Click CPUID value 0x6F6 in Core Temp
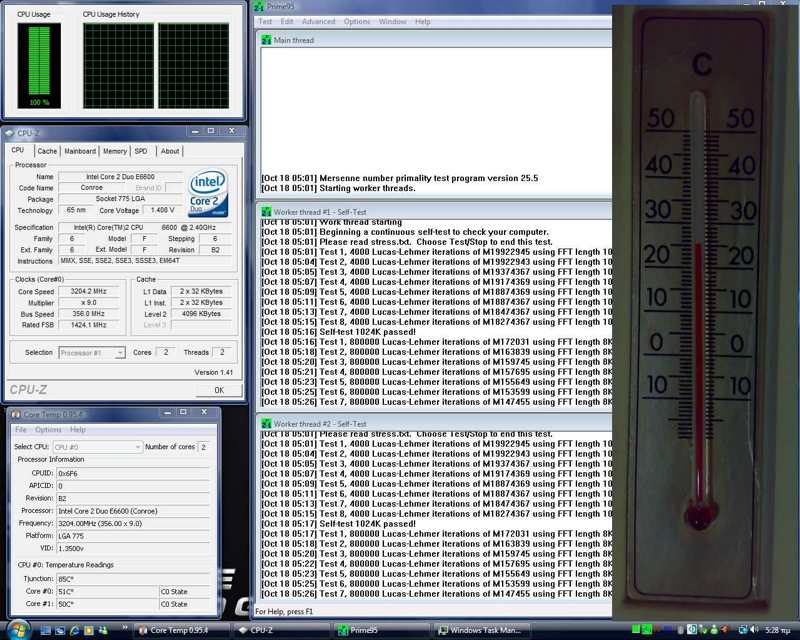 (133, 474)
